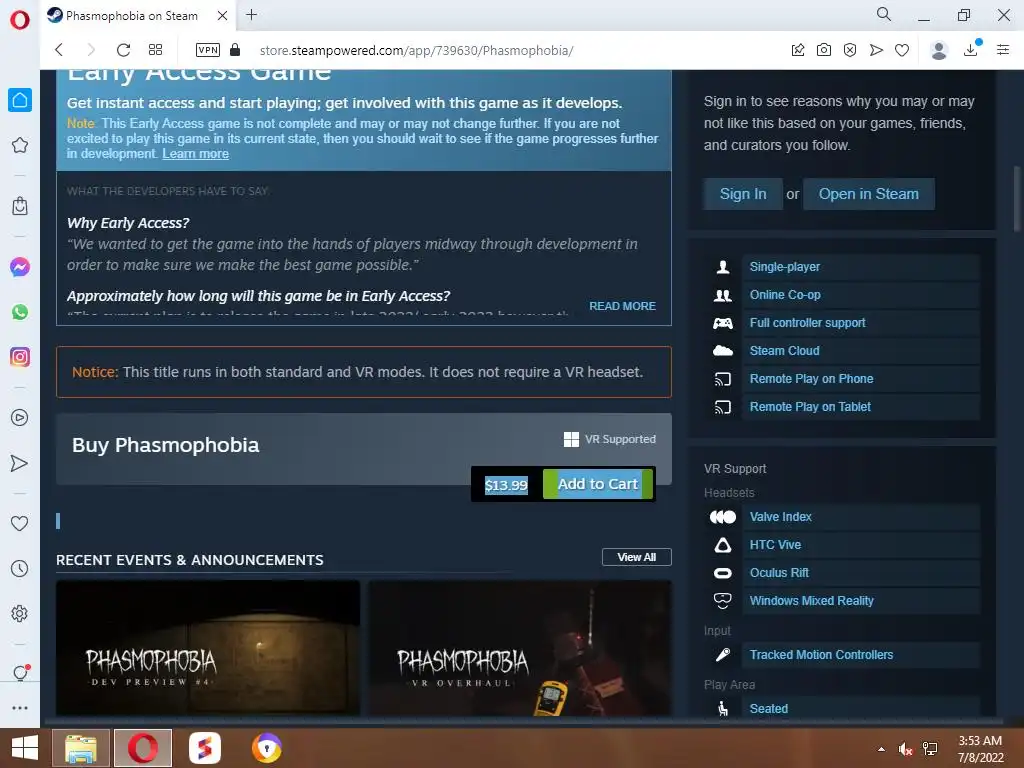Open the ad blocker shield icon
The width and height of the screenshot is (1024, 768).
coord(850,50)
